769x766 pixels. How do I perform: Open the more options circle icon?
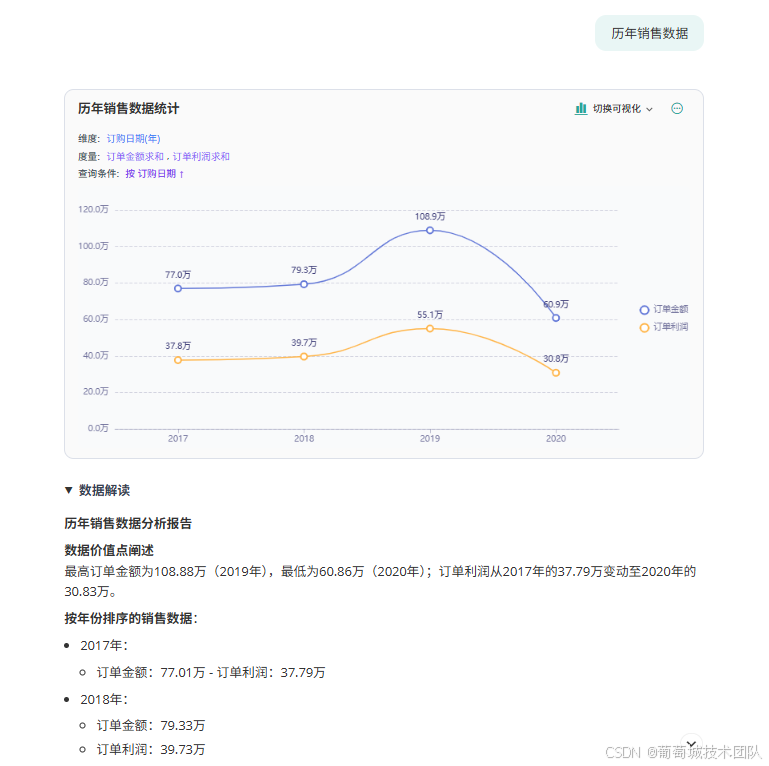pos(677,108)
